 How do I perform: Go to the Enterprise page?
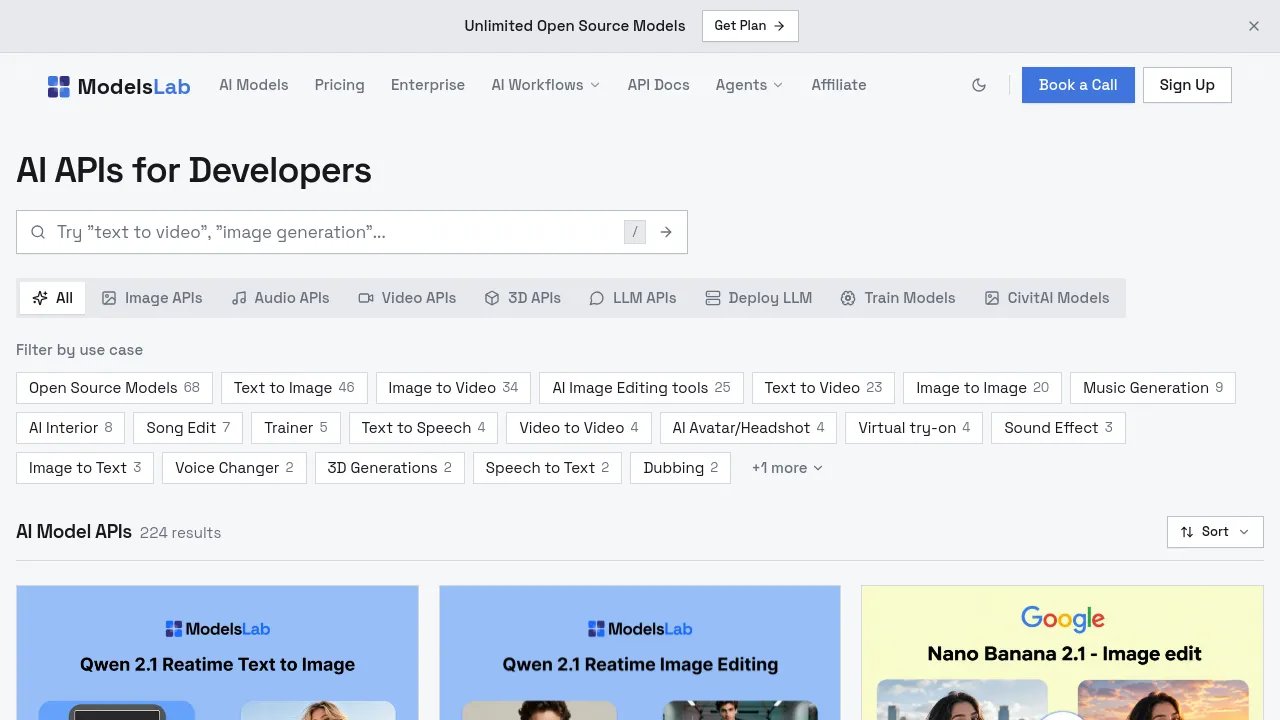[x=428, y=85]
